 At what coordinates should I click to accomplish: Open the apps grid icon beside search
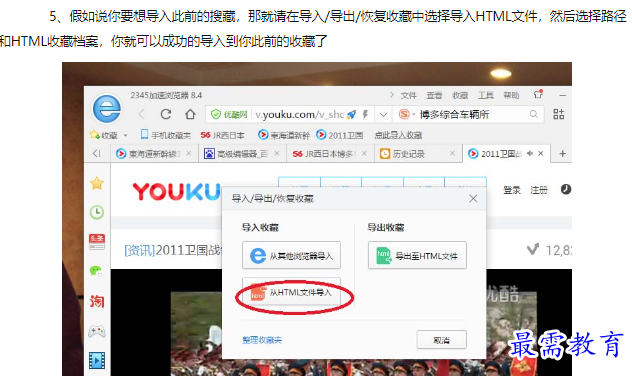pyautogui.click(x=559, y=114)
